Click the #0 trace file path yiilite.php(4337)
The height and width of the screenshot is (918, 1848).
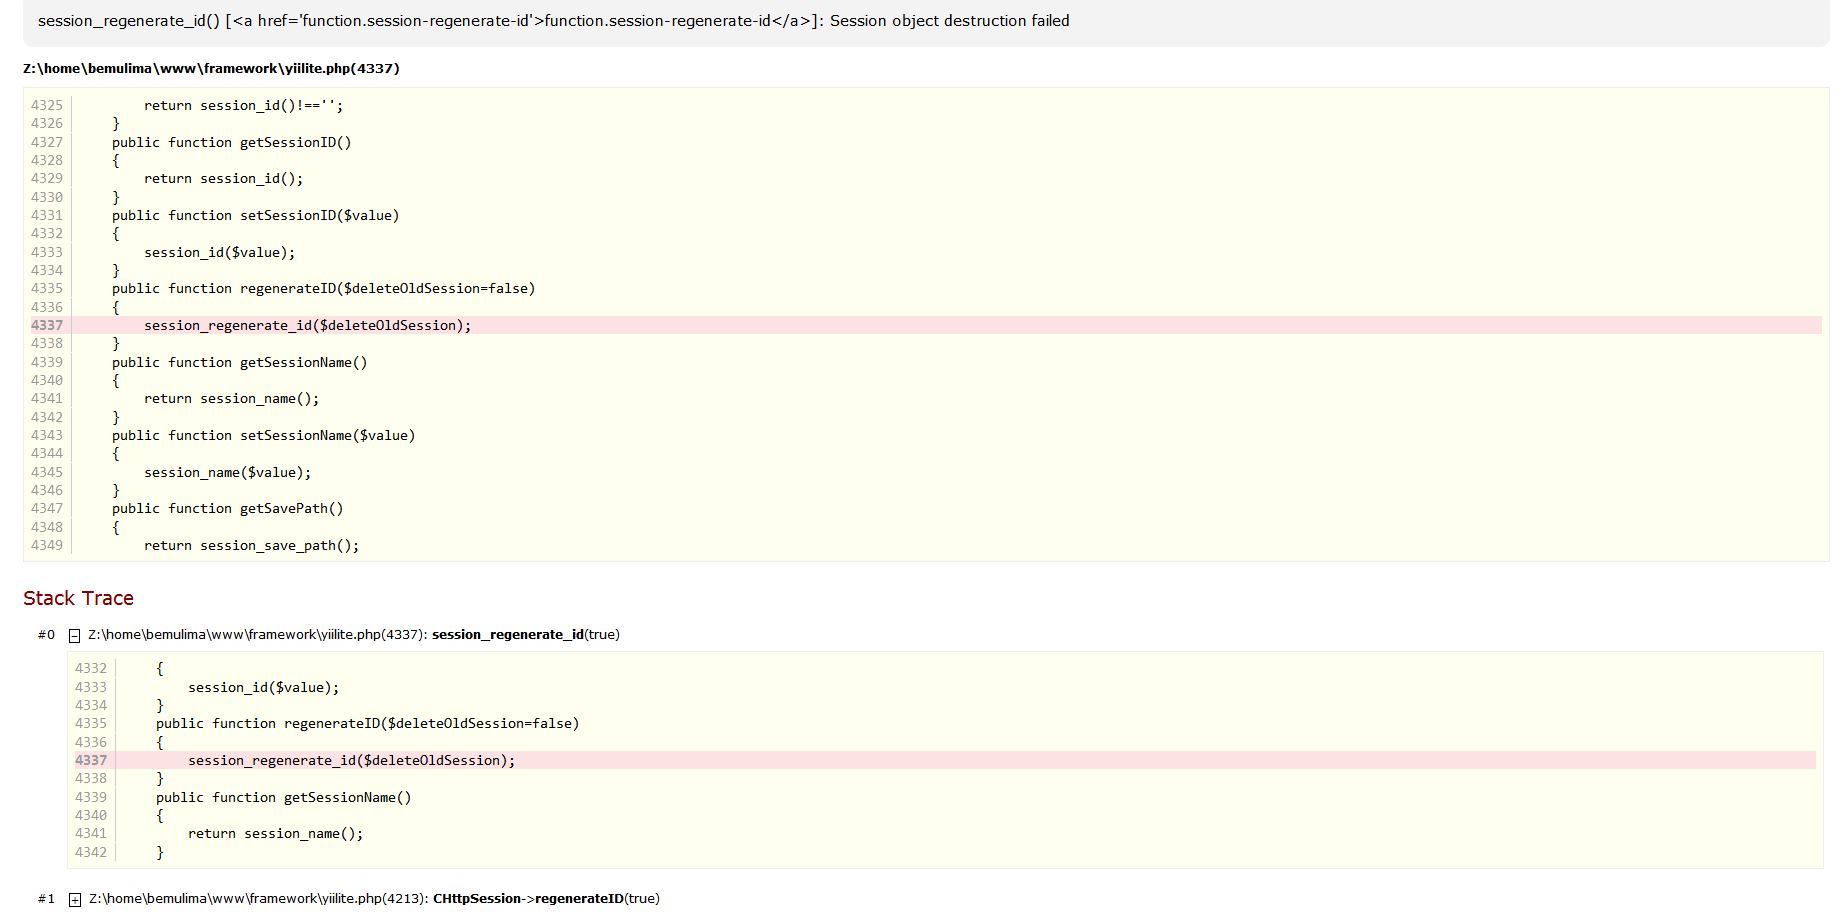(x=258, y=635)
